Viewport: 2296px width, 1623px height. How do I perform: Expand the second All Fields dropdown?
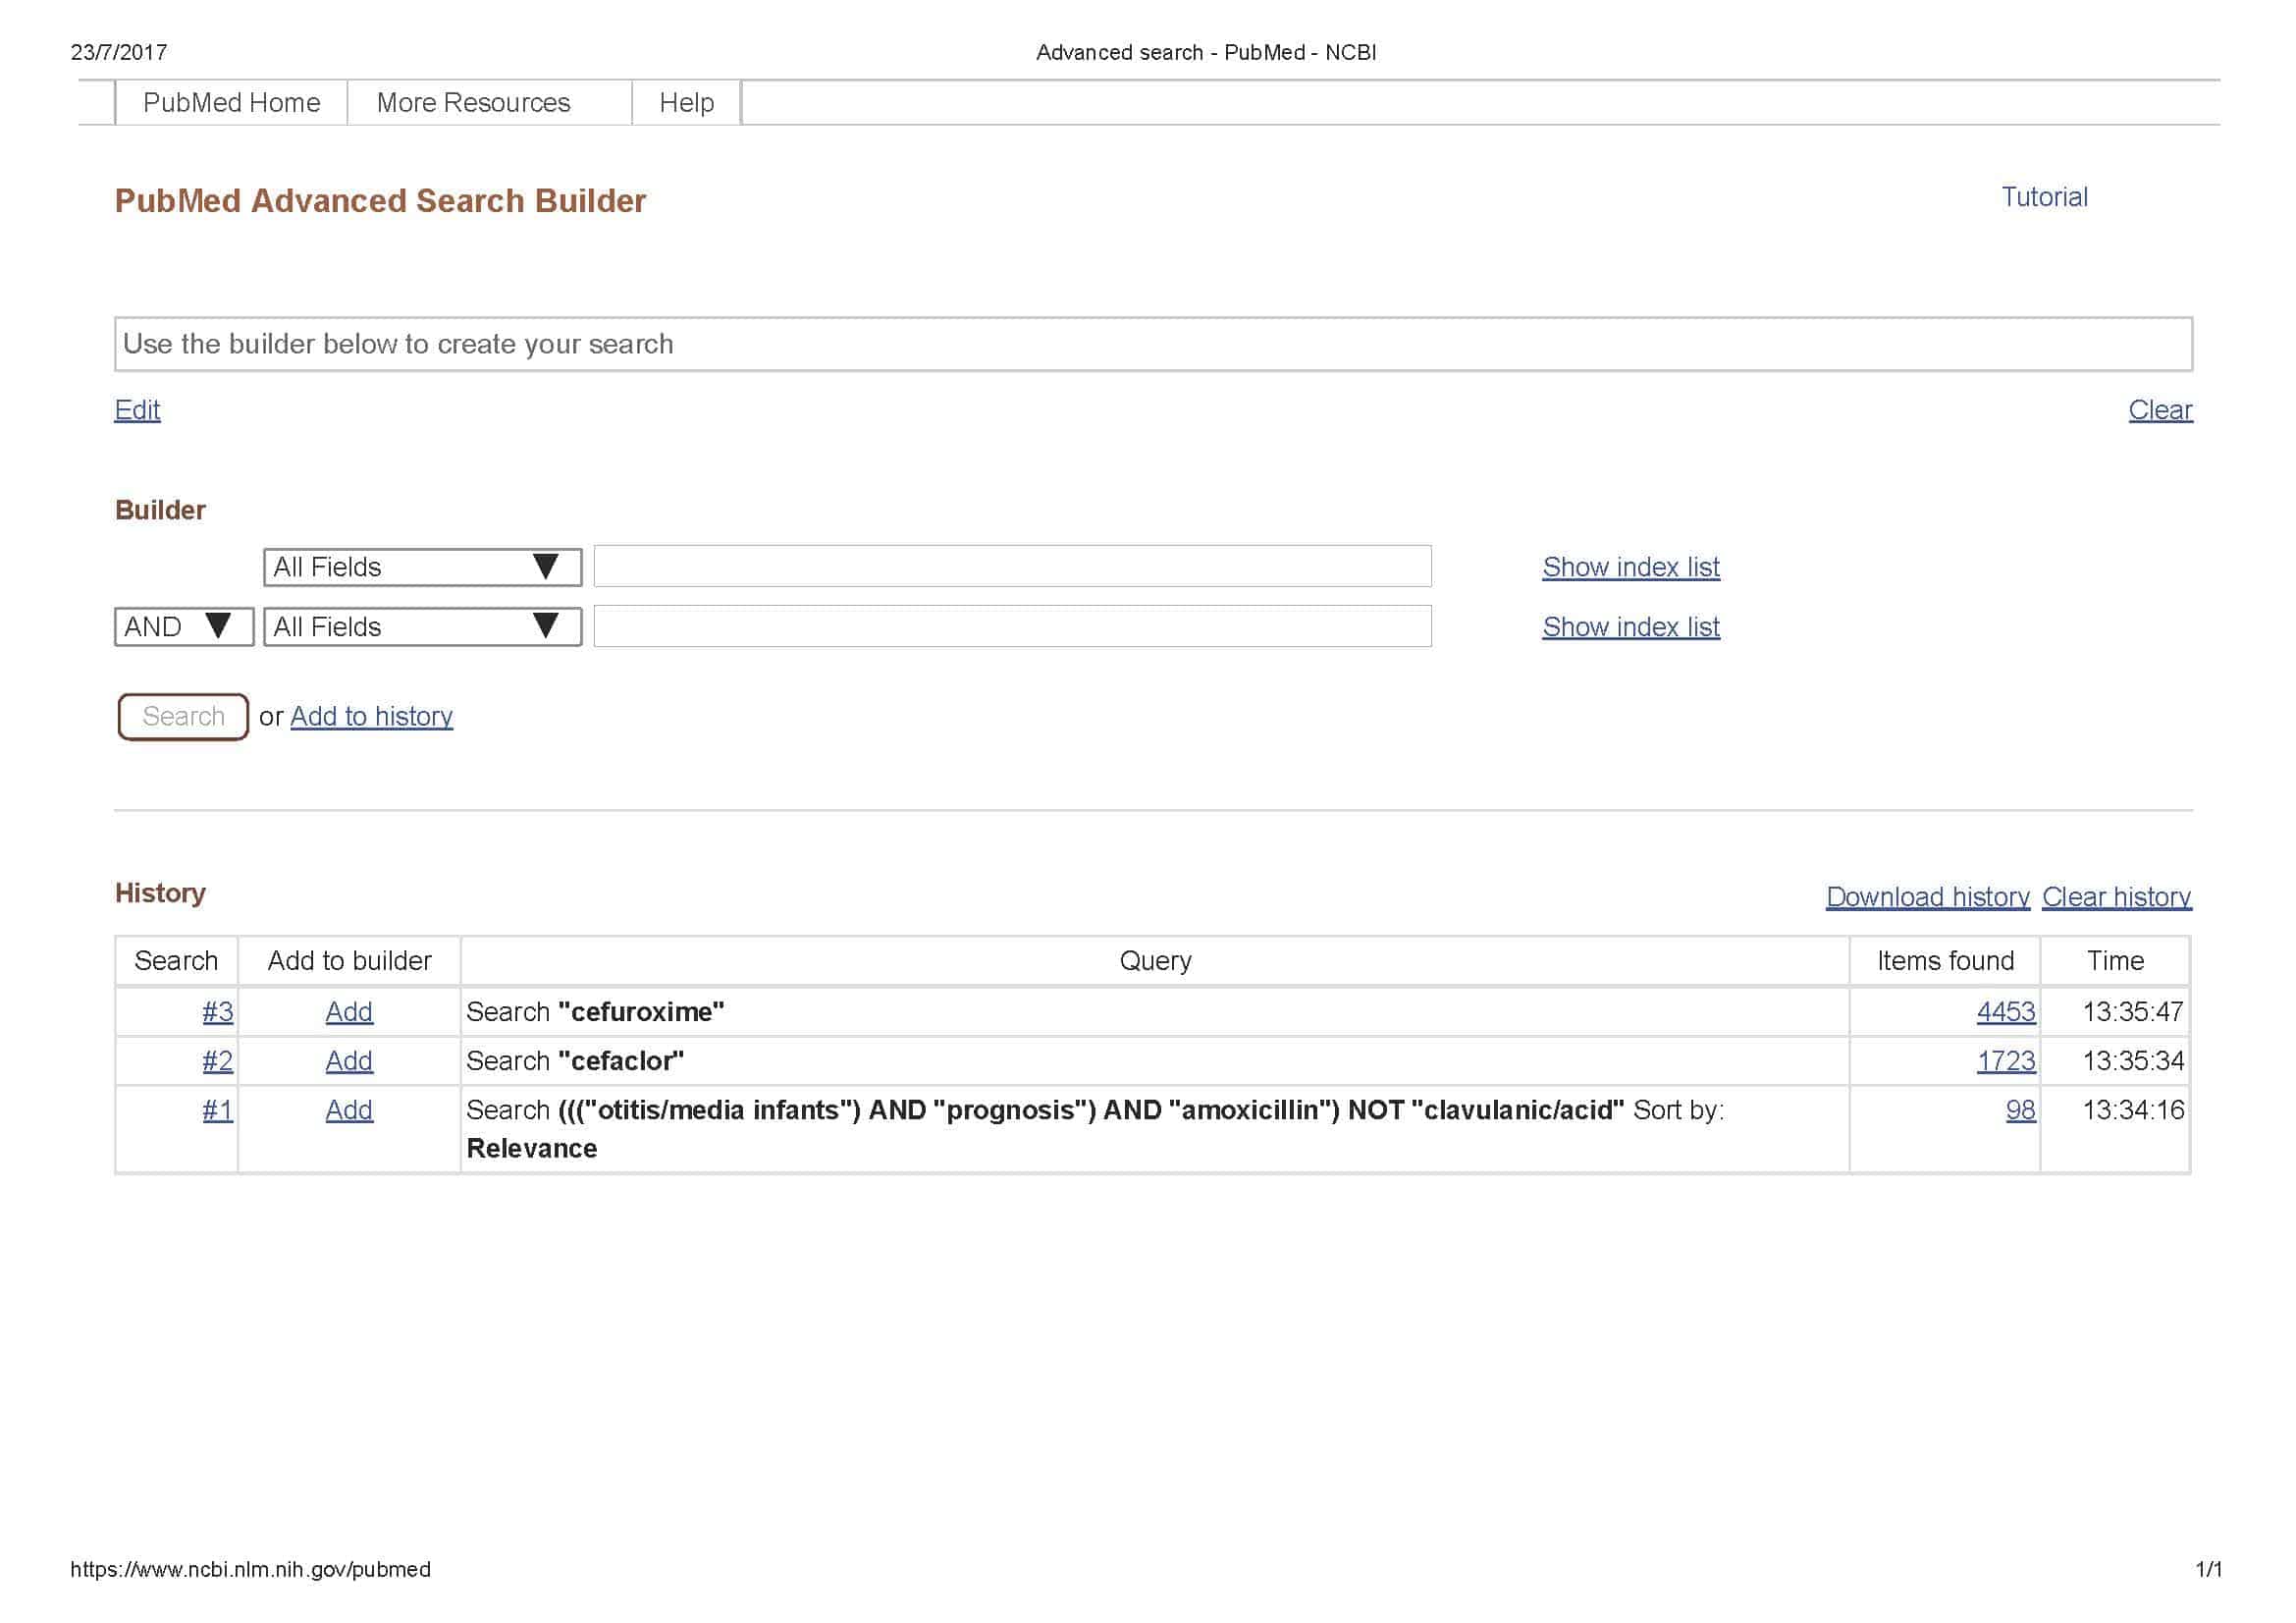pyautogui.click(x=422, y=627)
